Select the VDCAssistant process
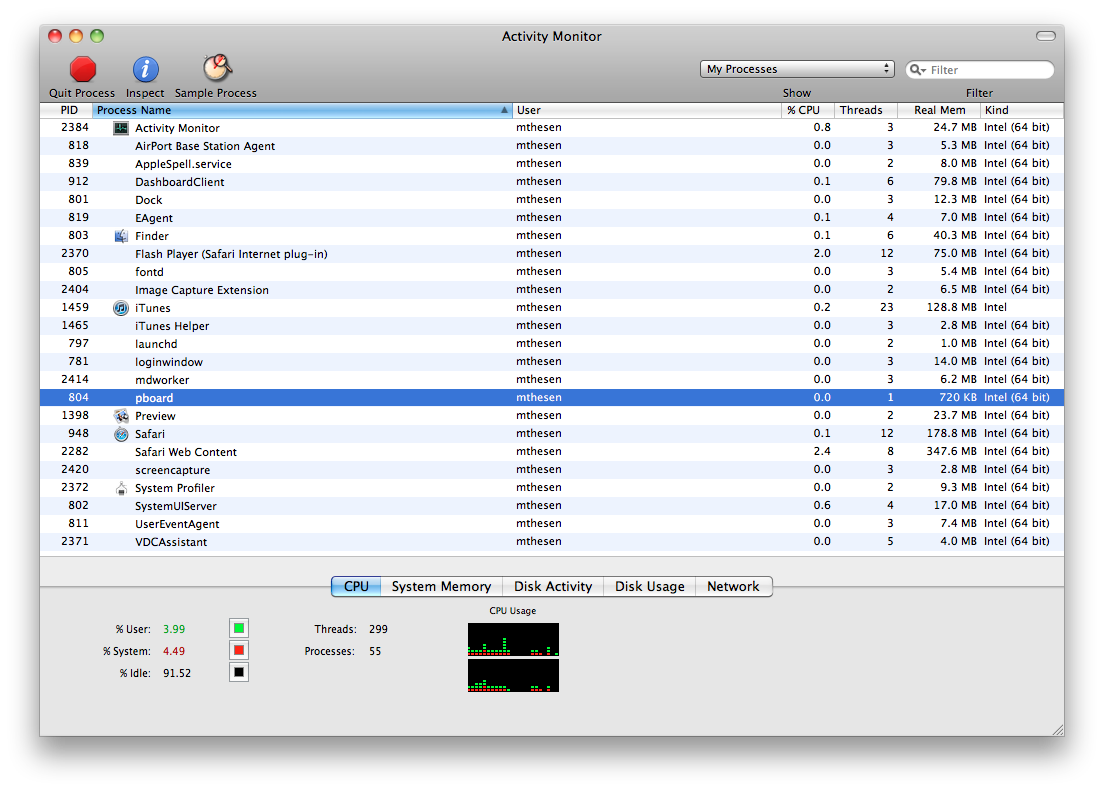This screenshot has height=791, width=1104. pos(552,542)
